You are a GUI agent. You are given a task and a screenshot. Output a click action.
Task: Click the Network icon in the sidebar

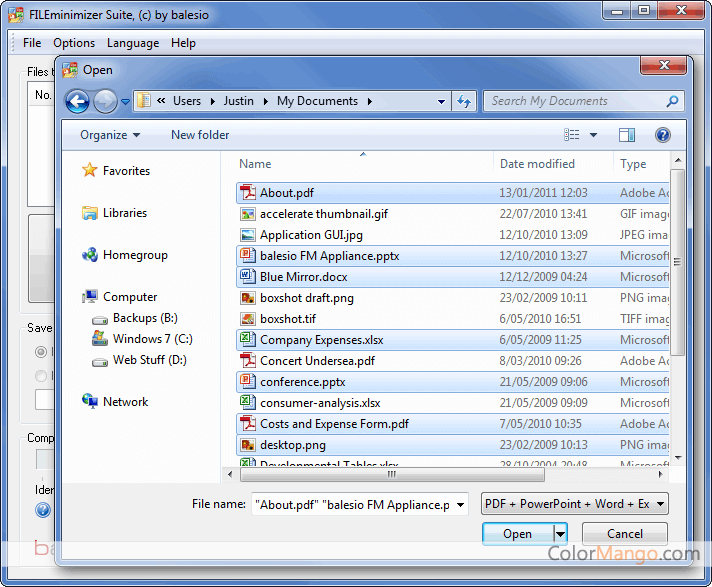pyautogui.click(x=91, y=401)
